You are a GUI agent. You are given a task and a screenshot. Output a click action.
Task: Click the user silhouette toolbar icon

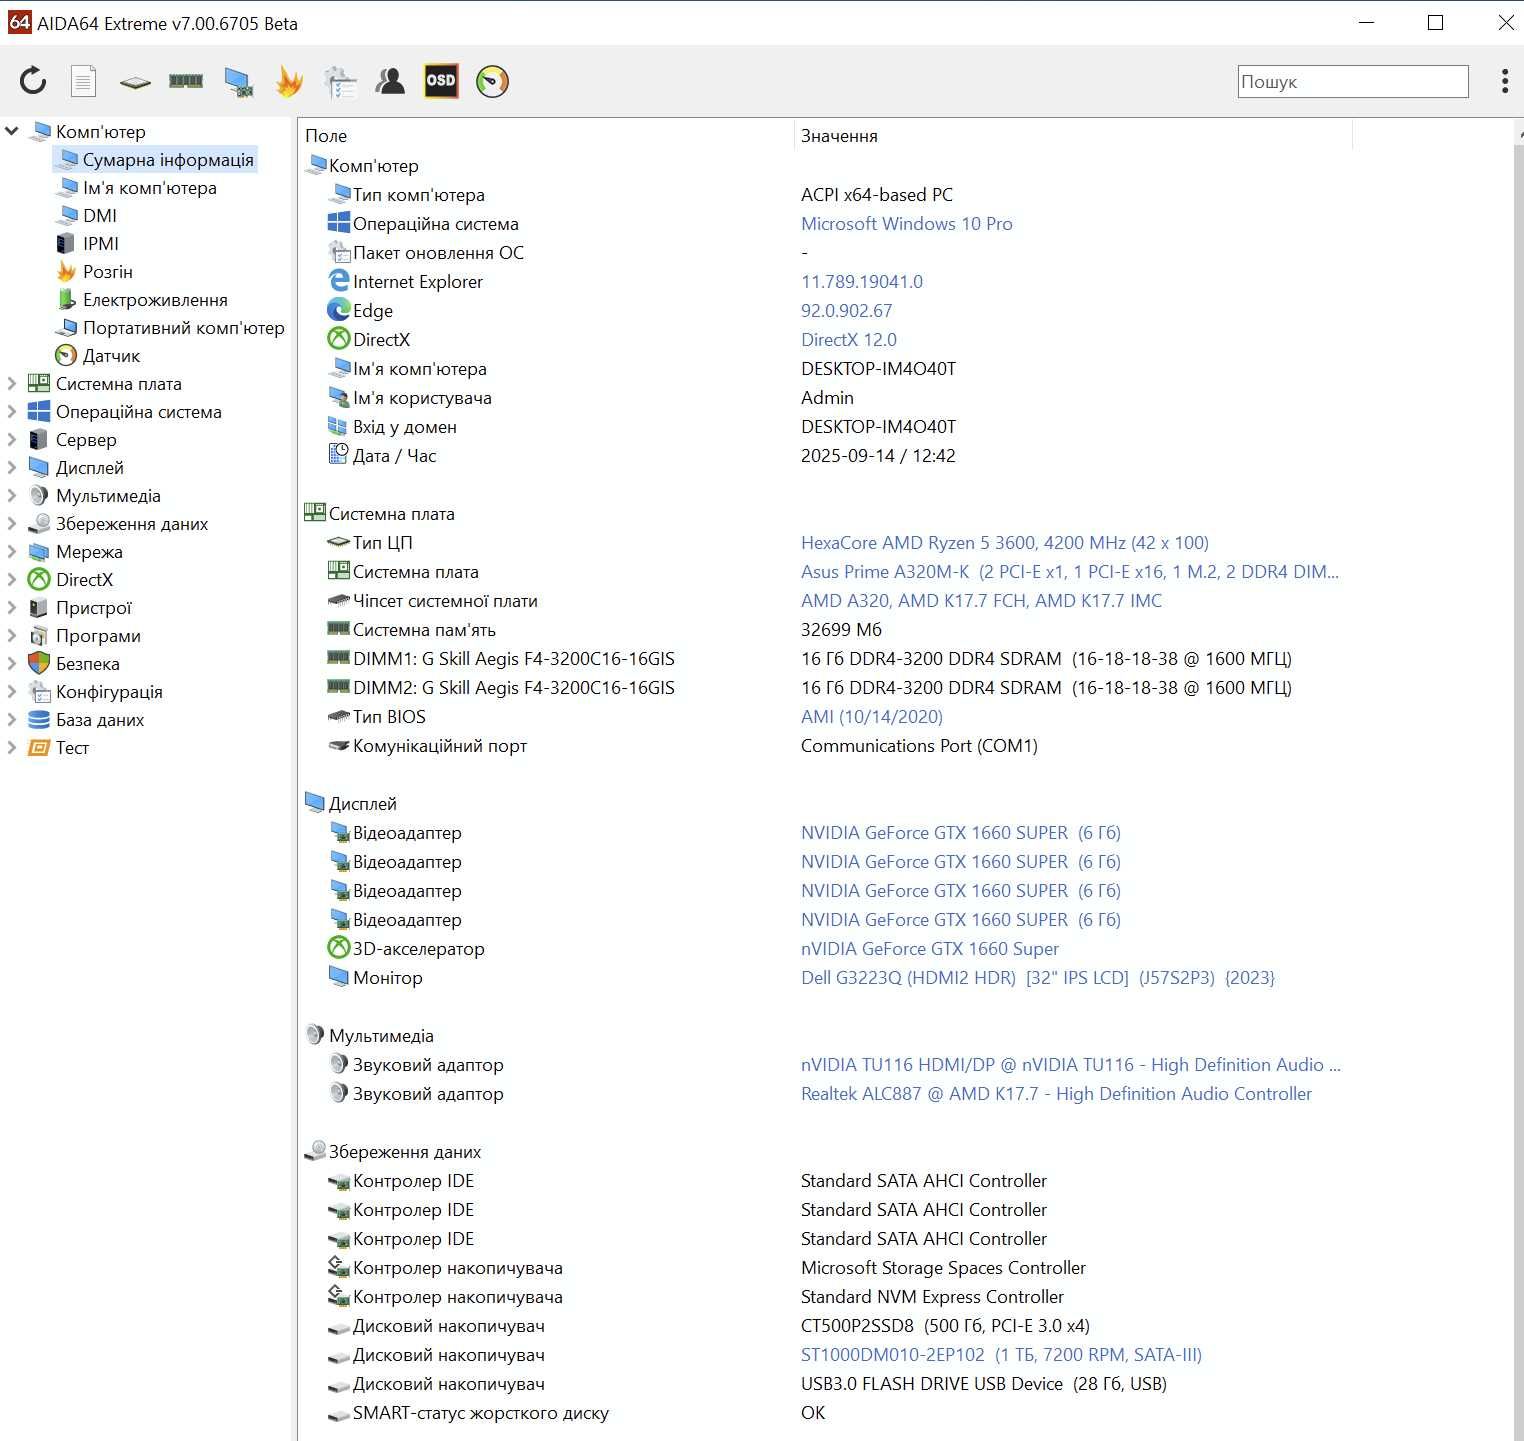point(390,81)
